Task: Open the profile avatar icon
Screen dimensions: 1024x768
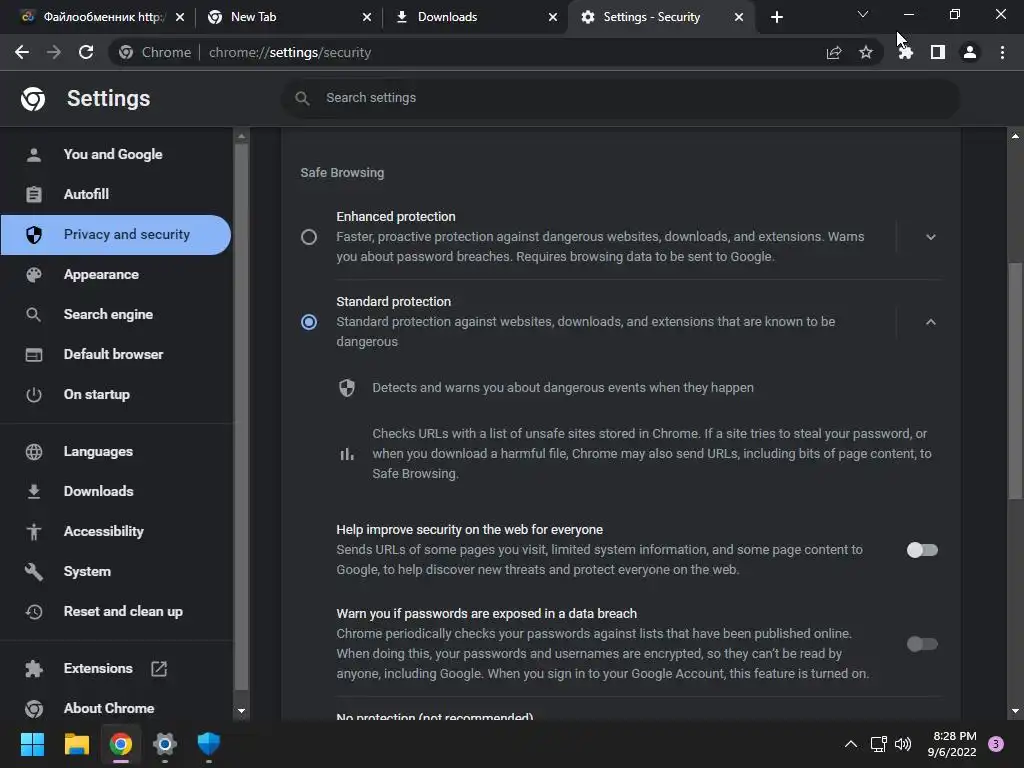Action: (x=970, y=52)
